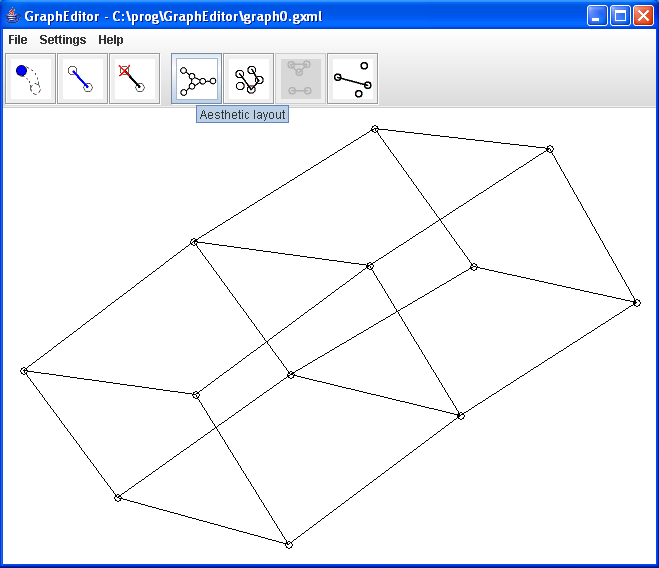Image resolution: width=659 pixels, height=568 pixels.
Task: Select the topmost vertex of the graph
Action: [375, 129]
